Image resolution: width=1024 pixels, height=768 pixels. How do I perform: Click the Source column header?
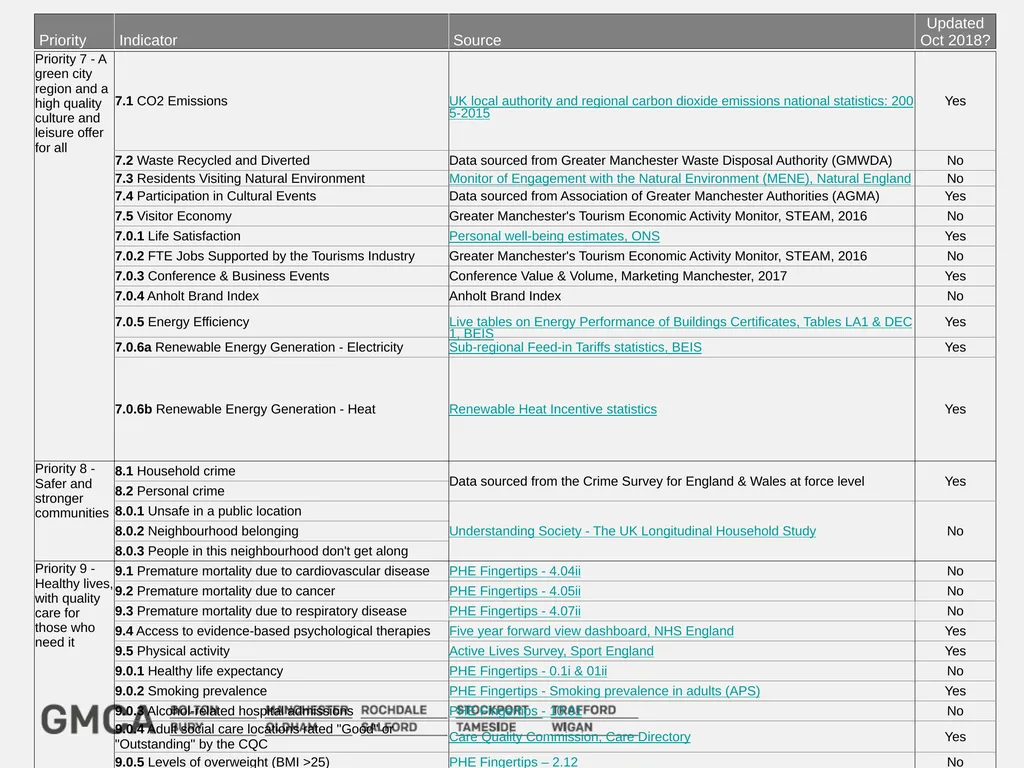[x=682, y=32]
